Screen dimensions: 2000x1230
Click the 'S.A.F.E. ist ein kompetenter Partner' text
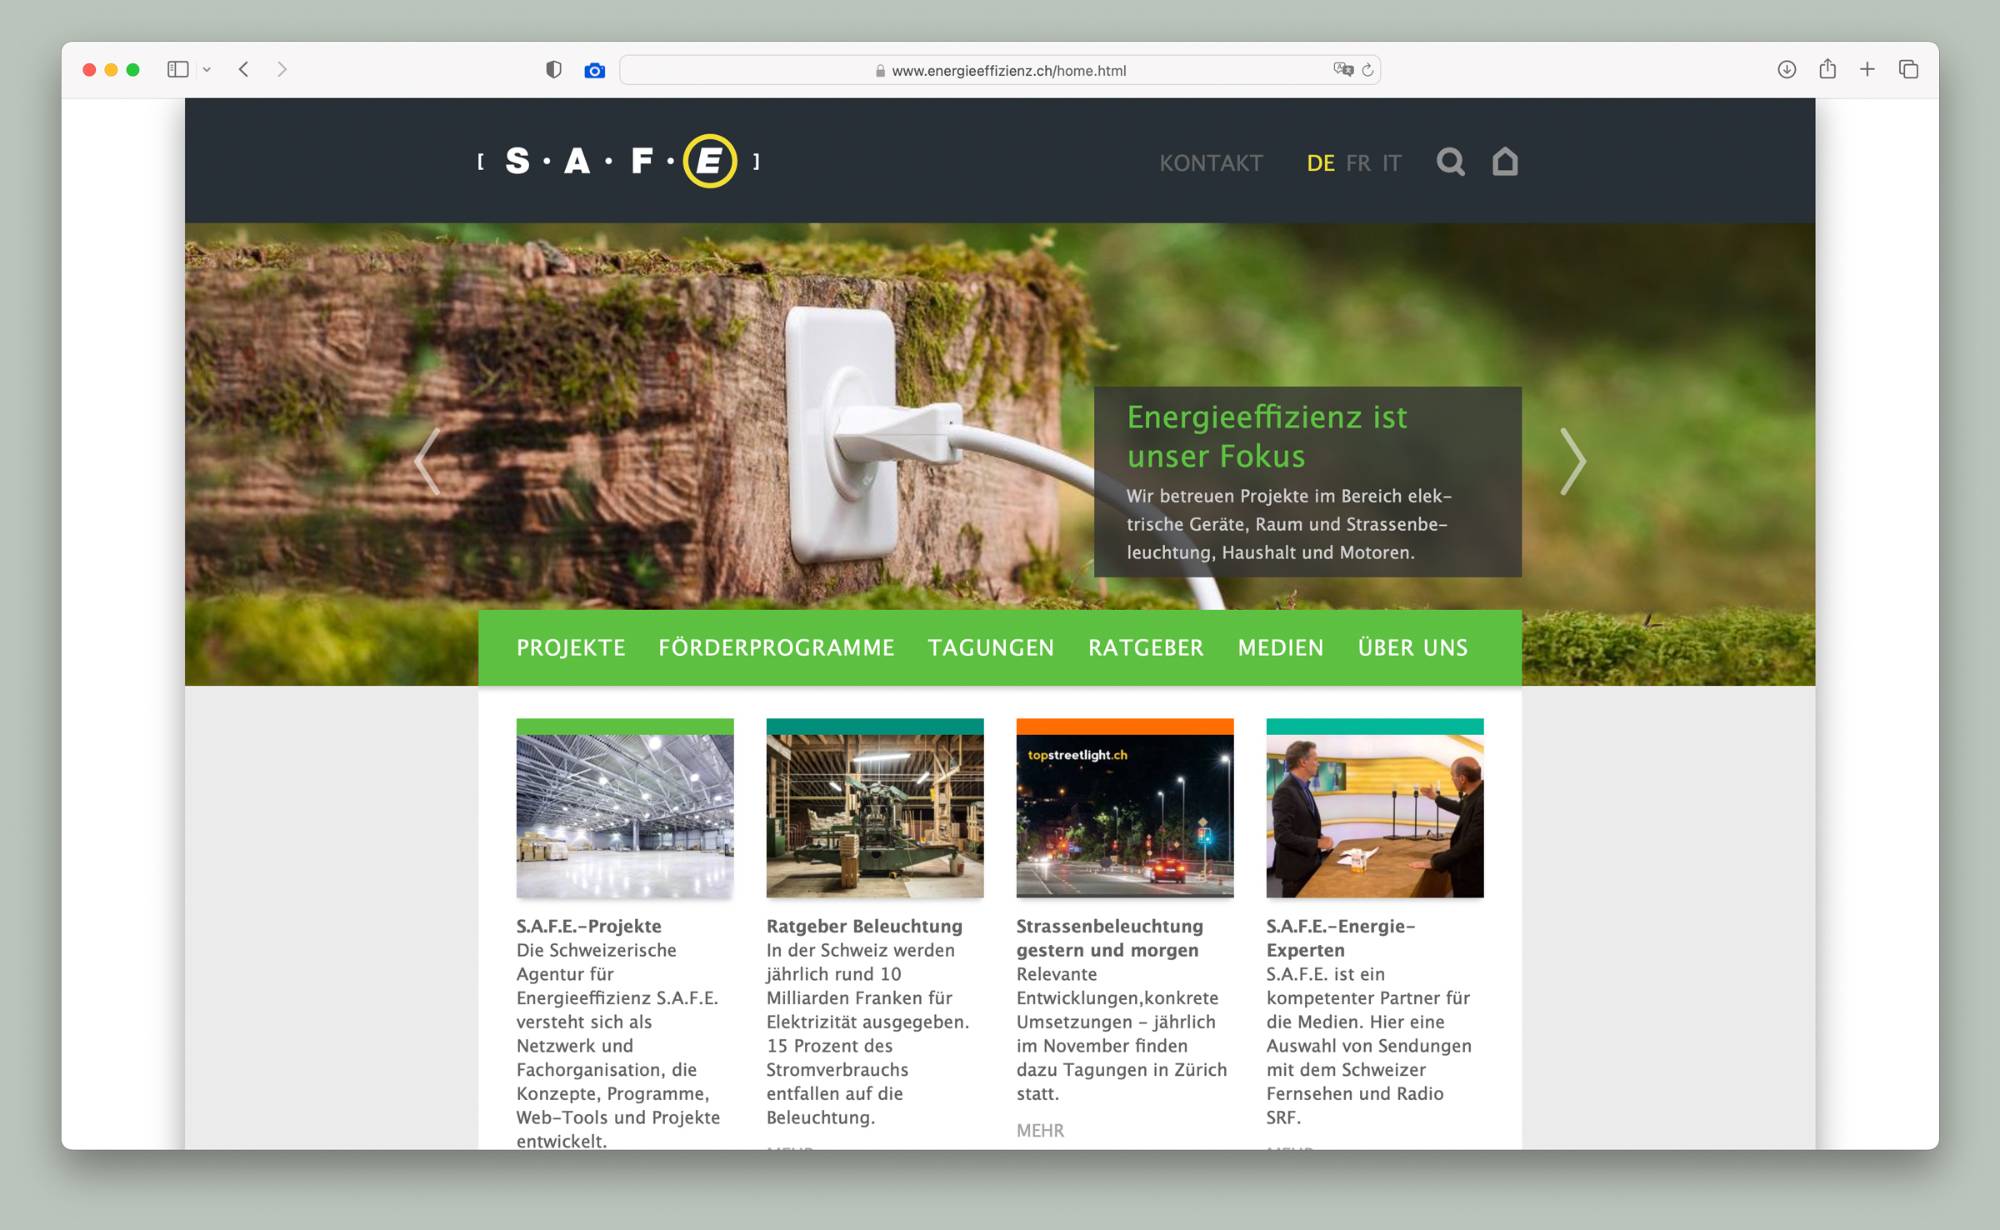point(1369,1045)
